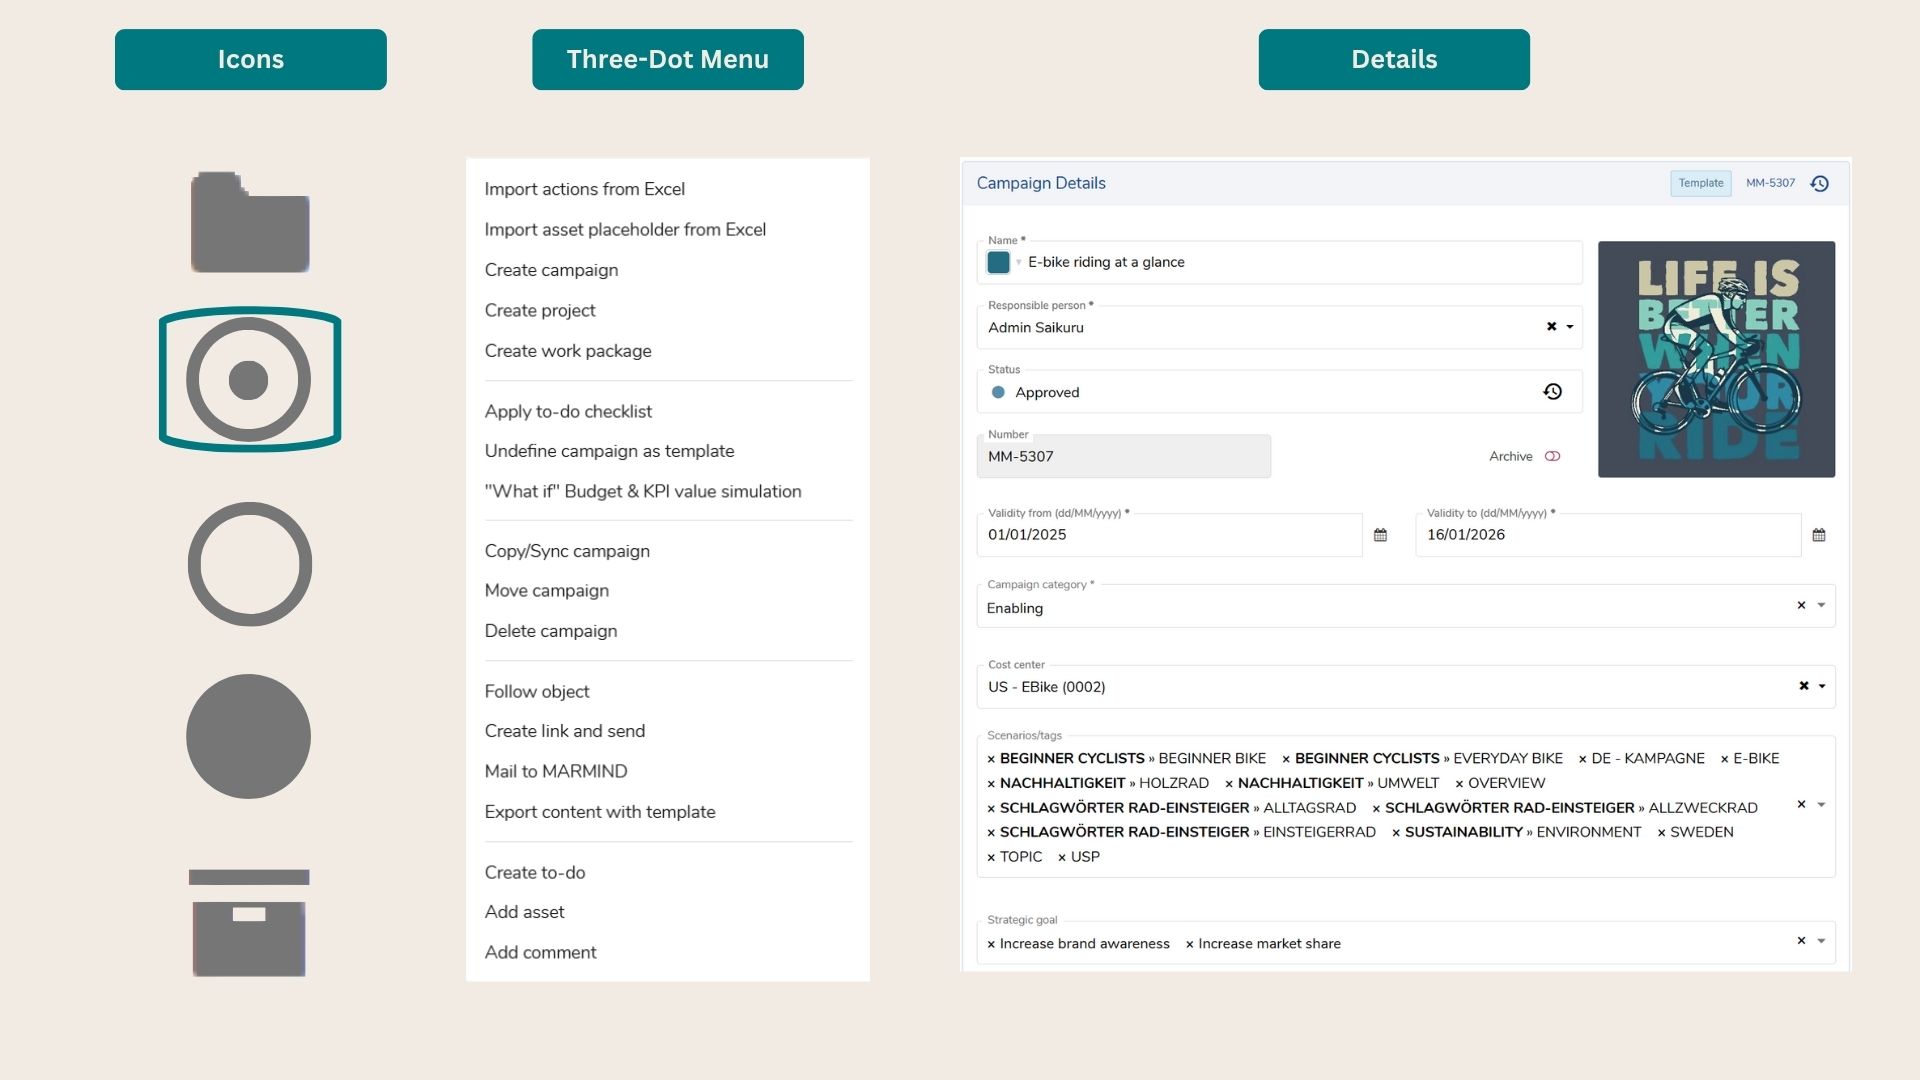Screen dimensions: 1920x1080
Task: Choose Copy/Sync campaign menu entry
Action: coord(567,551)
